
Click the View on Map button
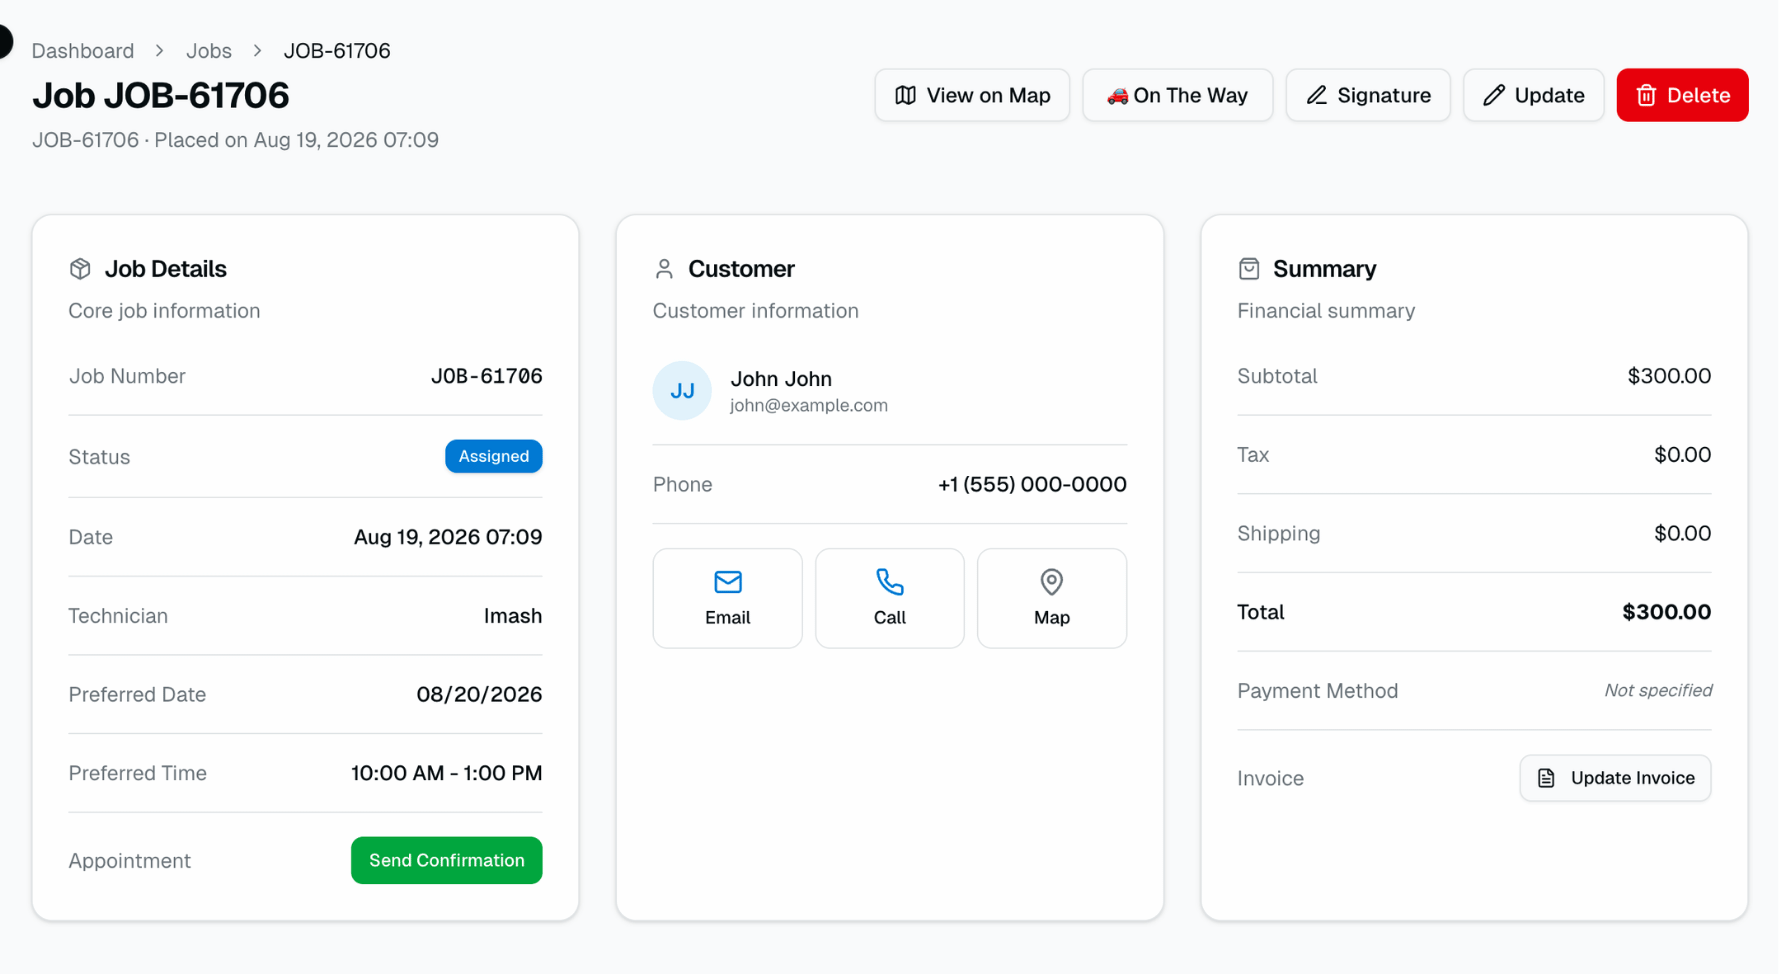pyautogui.click(x=972, y=95)
